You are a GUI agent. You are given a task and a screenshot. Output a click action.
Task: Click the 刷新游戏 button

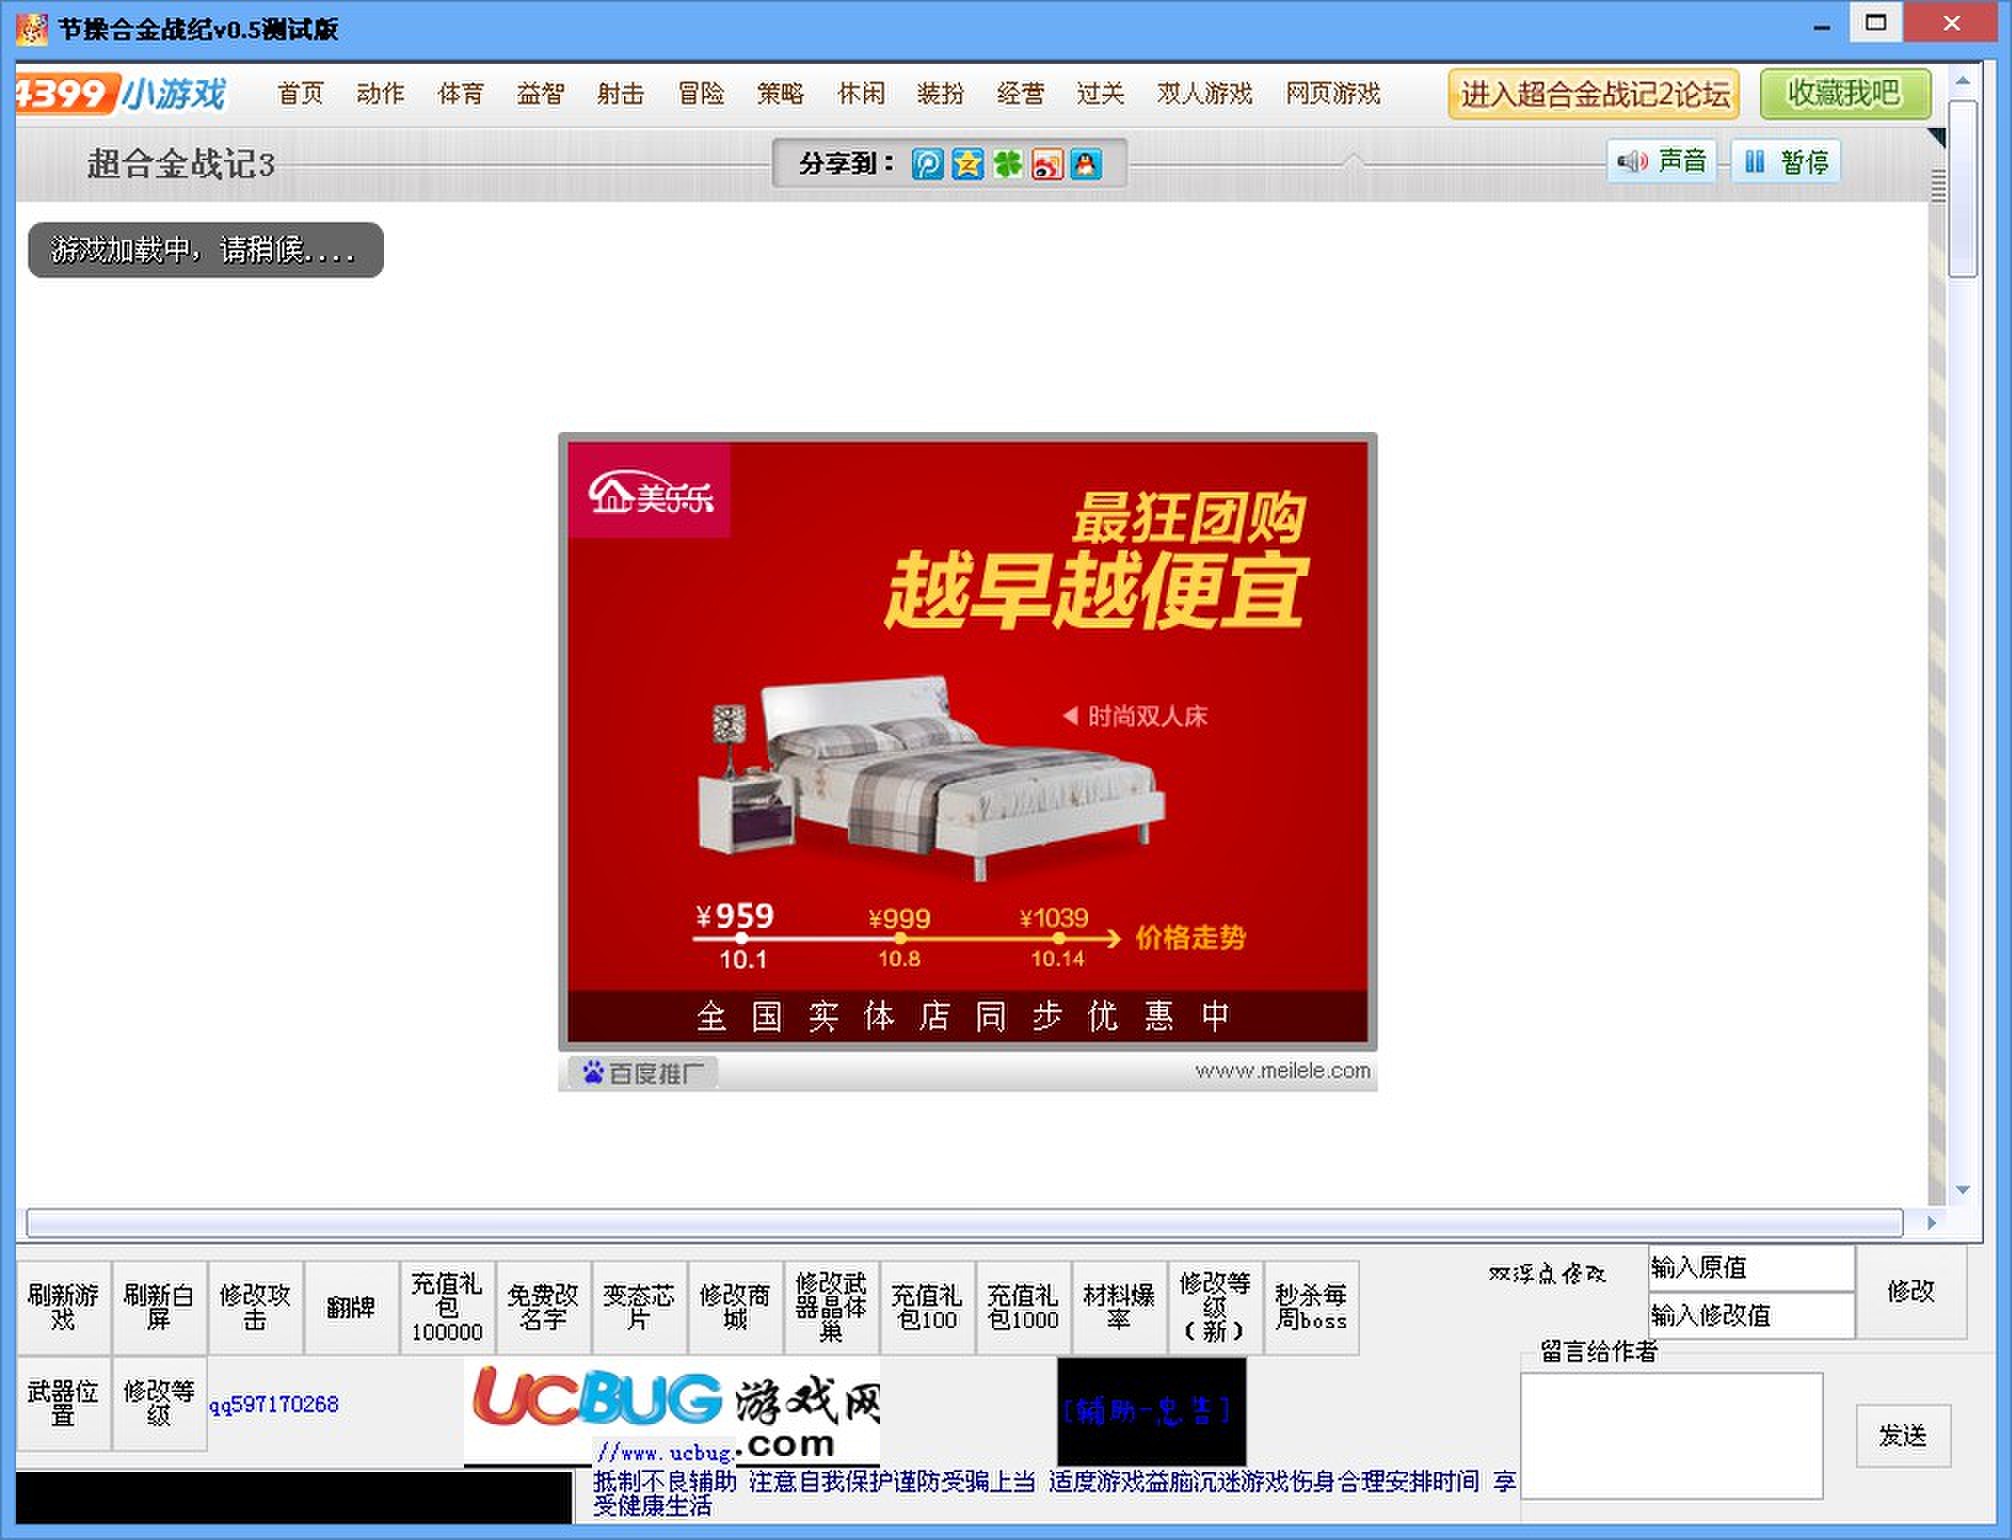(63, 1307)
